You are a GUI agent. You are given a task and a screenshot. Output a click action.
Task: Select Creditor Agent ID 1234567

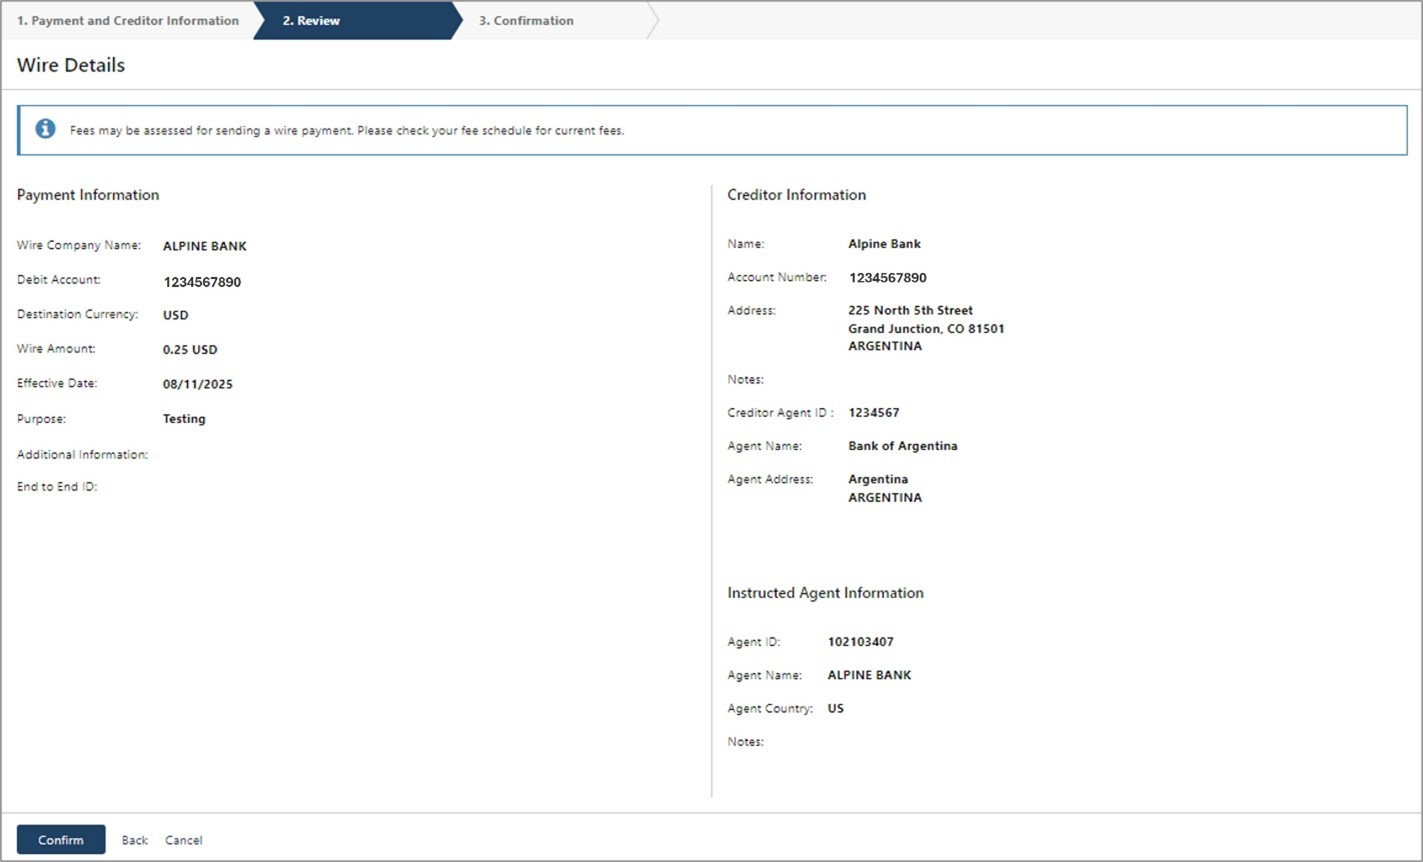(874, 412)
